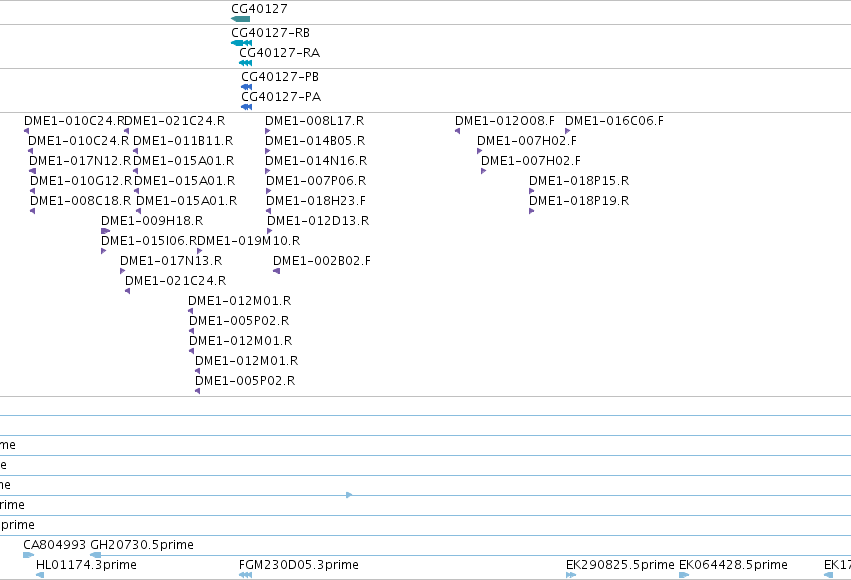Screen dimensions: 851x580
Task: Click the DME1-008L17.R label
Action: tap(315, 120)
